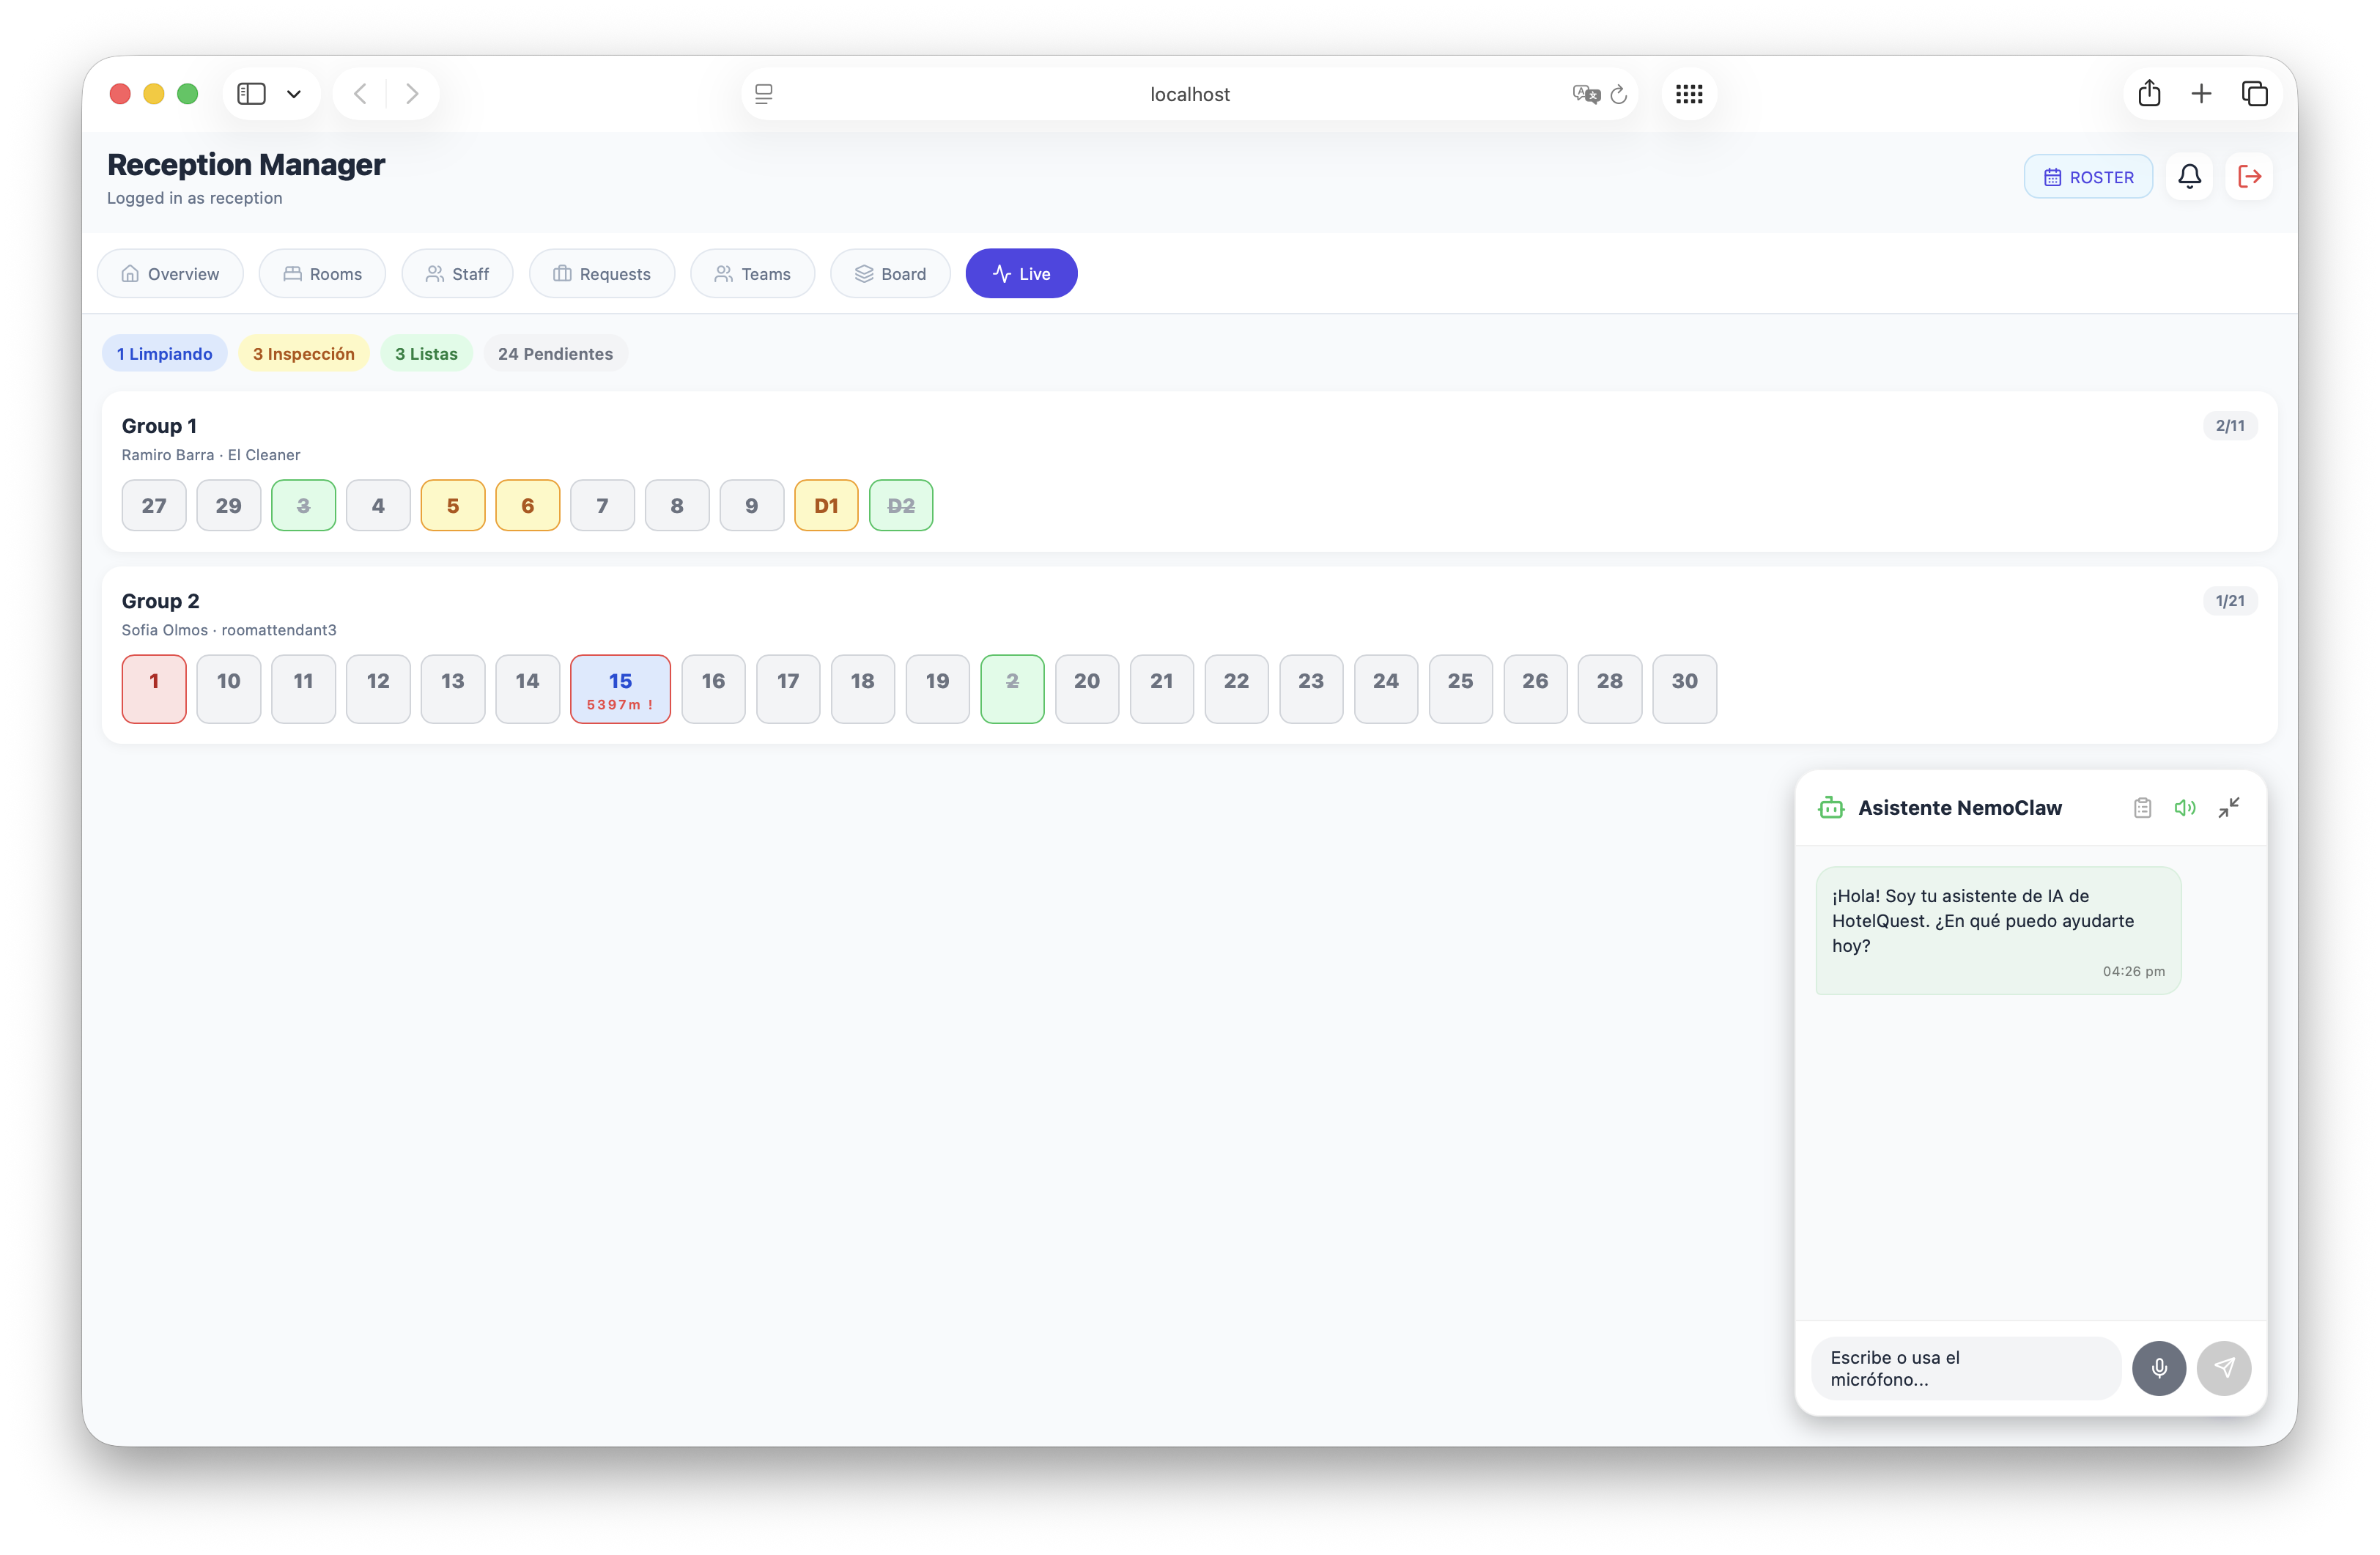Click the 2/11 progress badge
Viewport: 2380px width, 1555px height.
pyautogui.click(x=2230, y=425)
